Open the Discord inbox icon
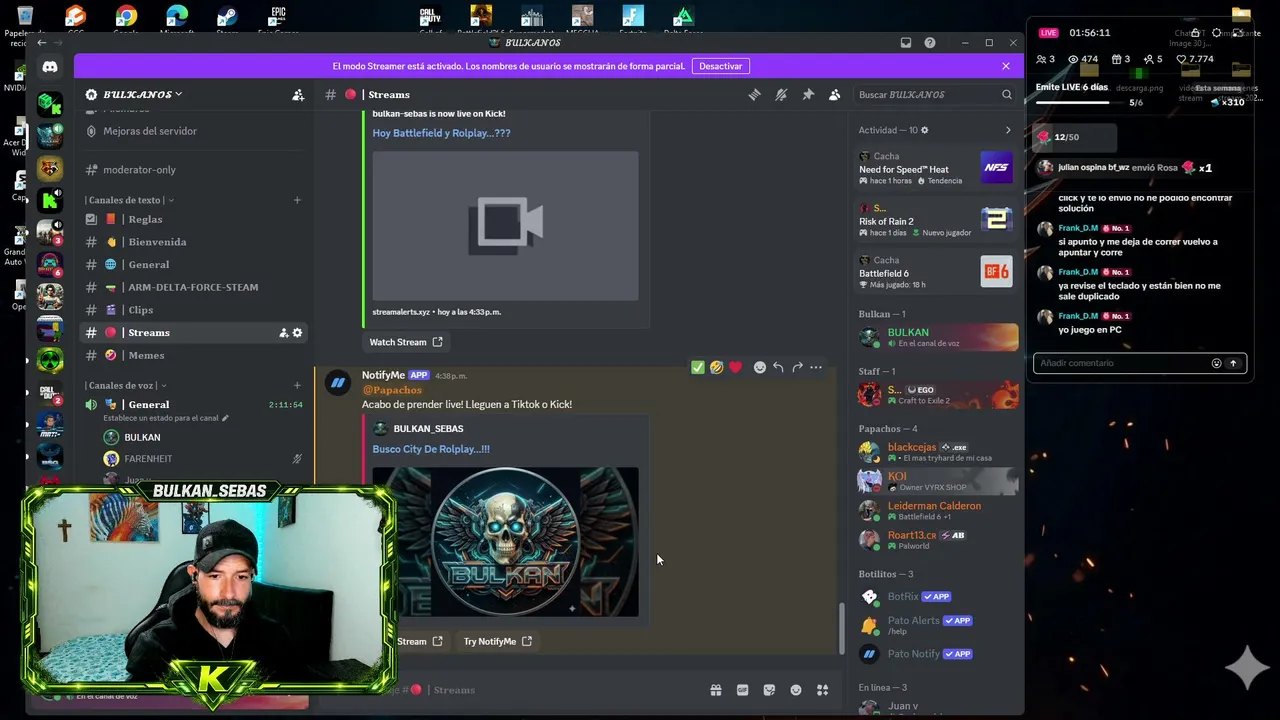 pyautogui.click(x=906, y=43)
